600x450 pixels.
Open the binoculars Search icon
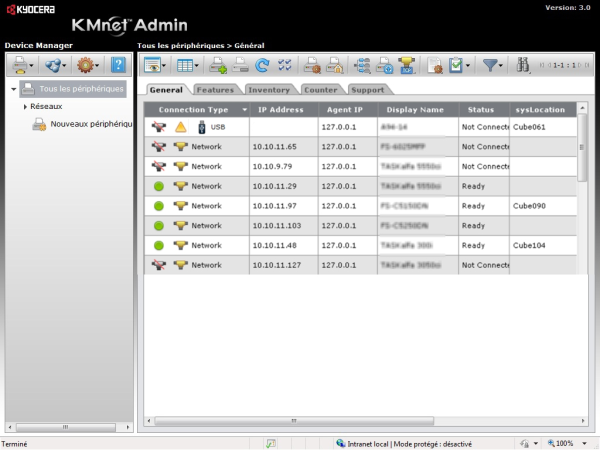(x=523, y=65)
